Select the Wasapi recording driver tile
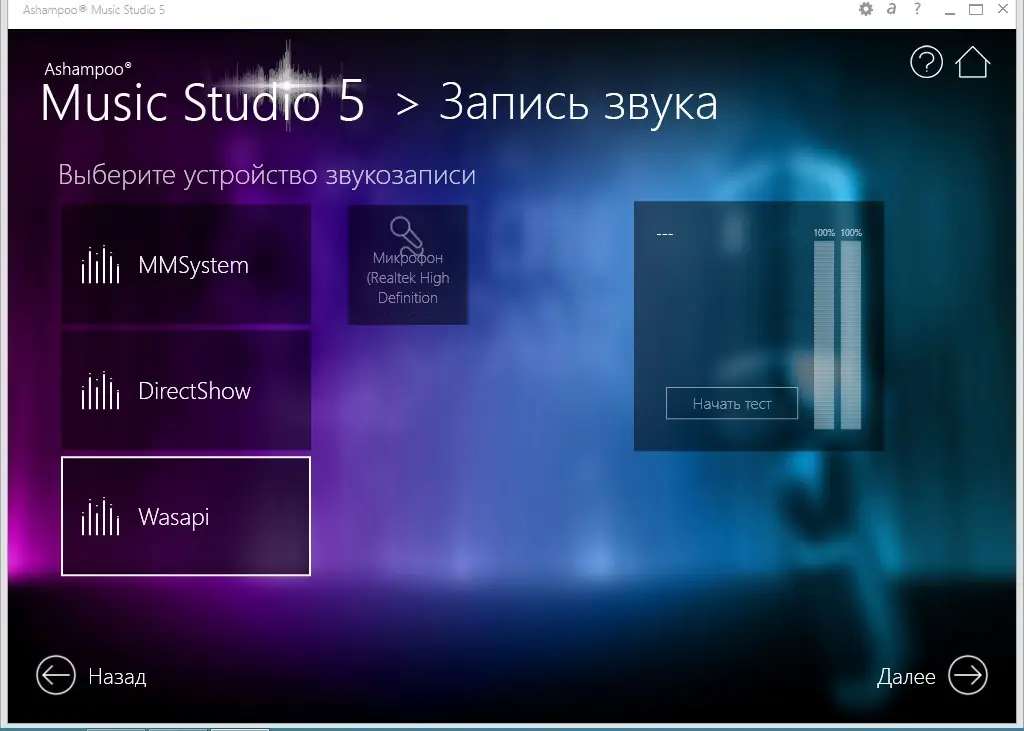 coord(186,516)
